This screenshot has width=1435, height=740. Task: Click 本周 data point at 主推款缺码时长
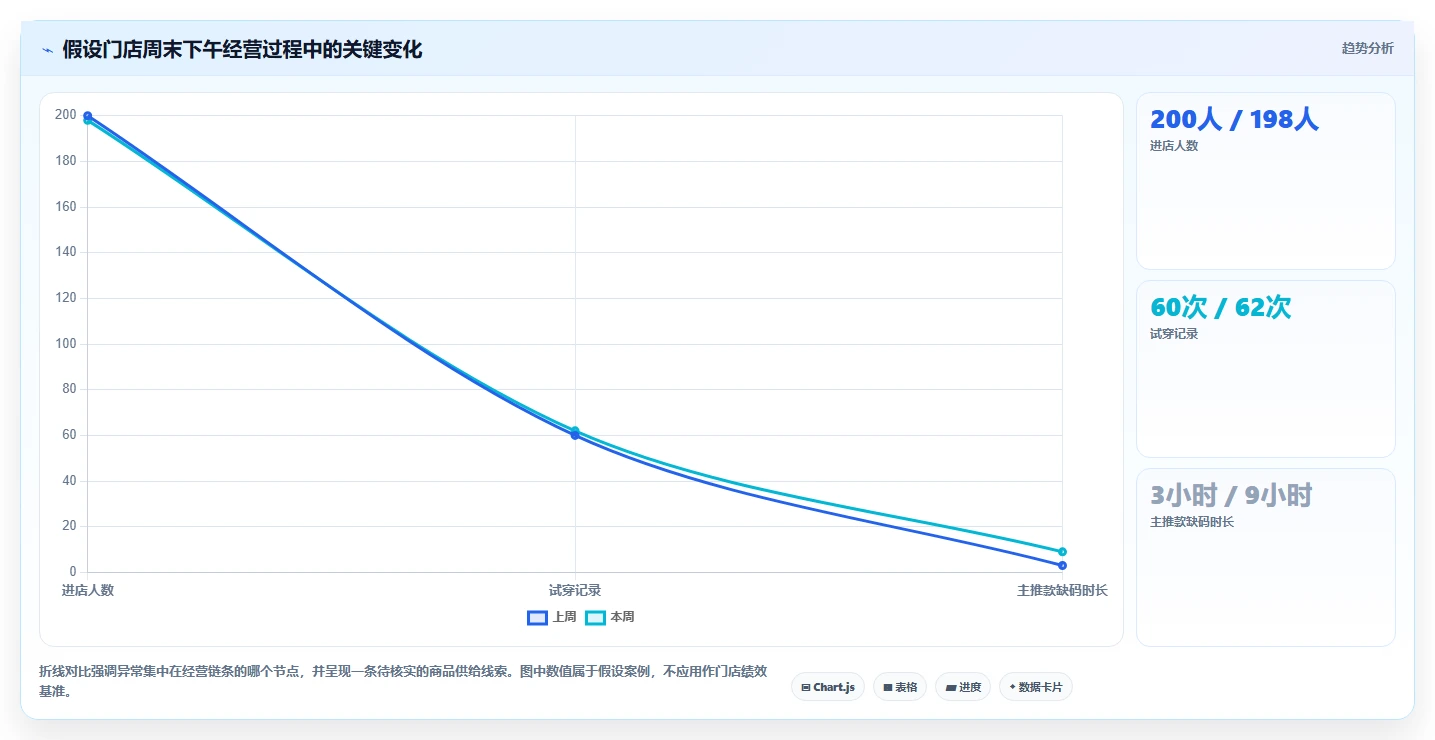tap(1062, 552)
